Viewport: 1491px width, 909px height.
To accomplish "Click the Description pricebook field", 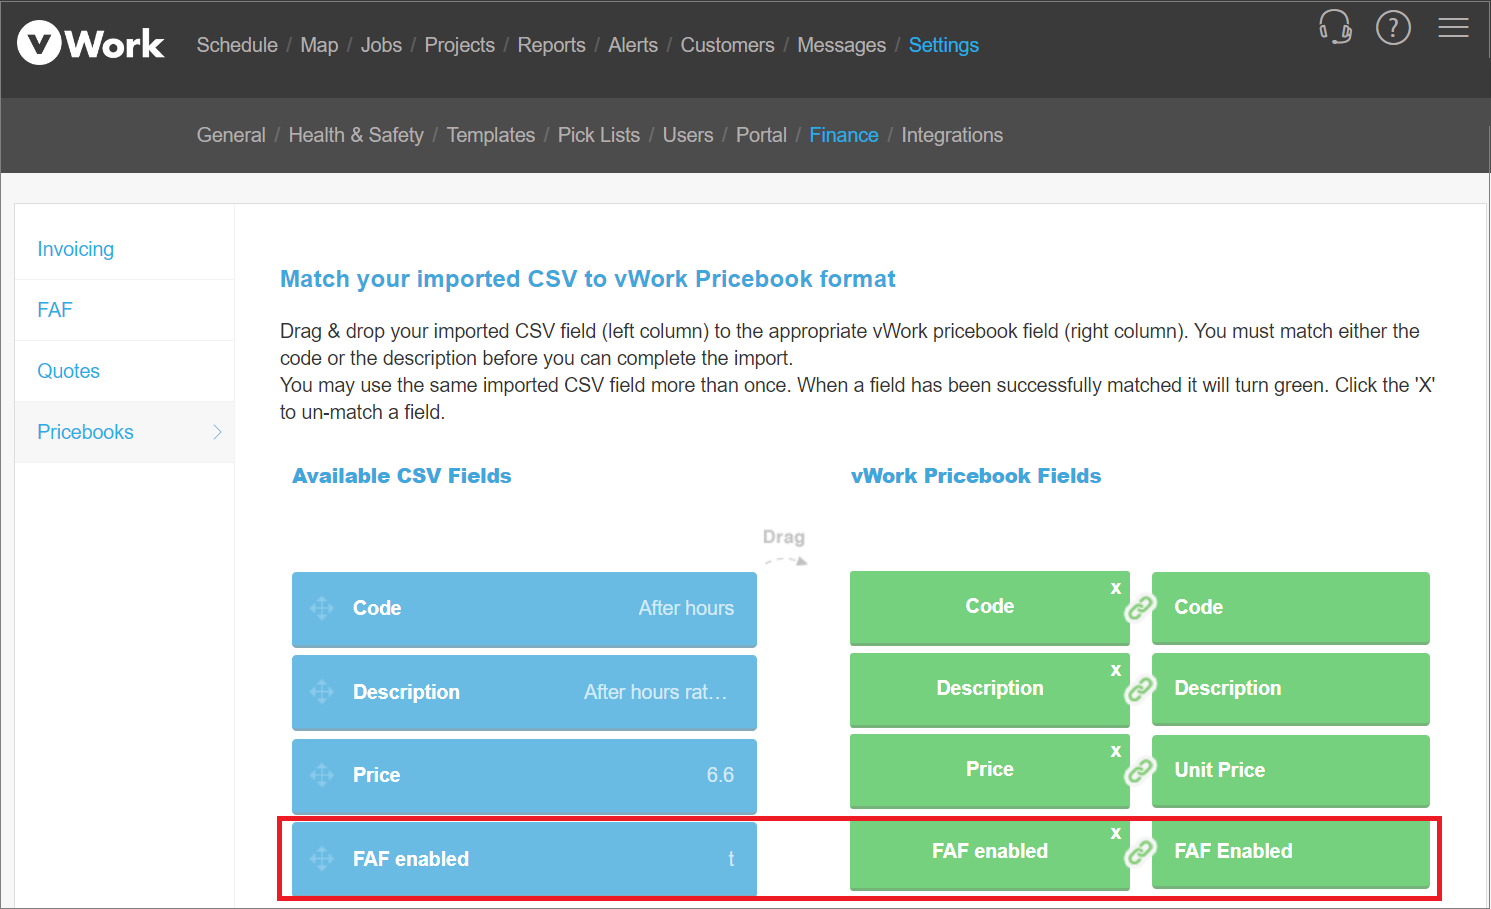I will tap(1290, 689).
